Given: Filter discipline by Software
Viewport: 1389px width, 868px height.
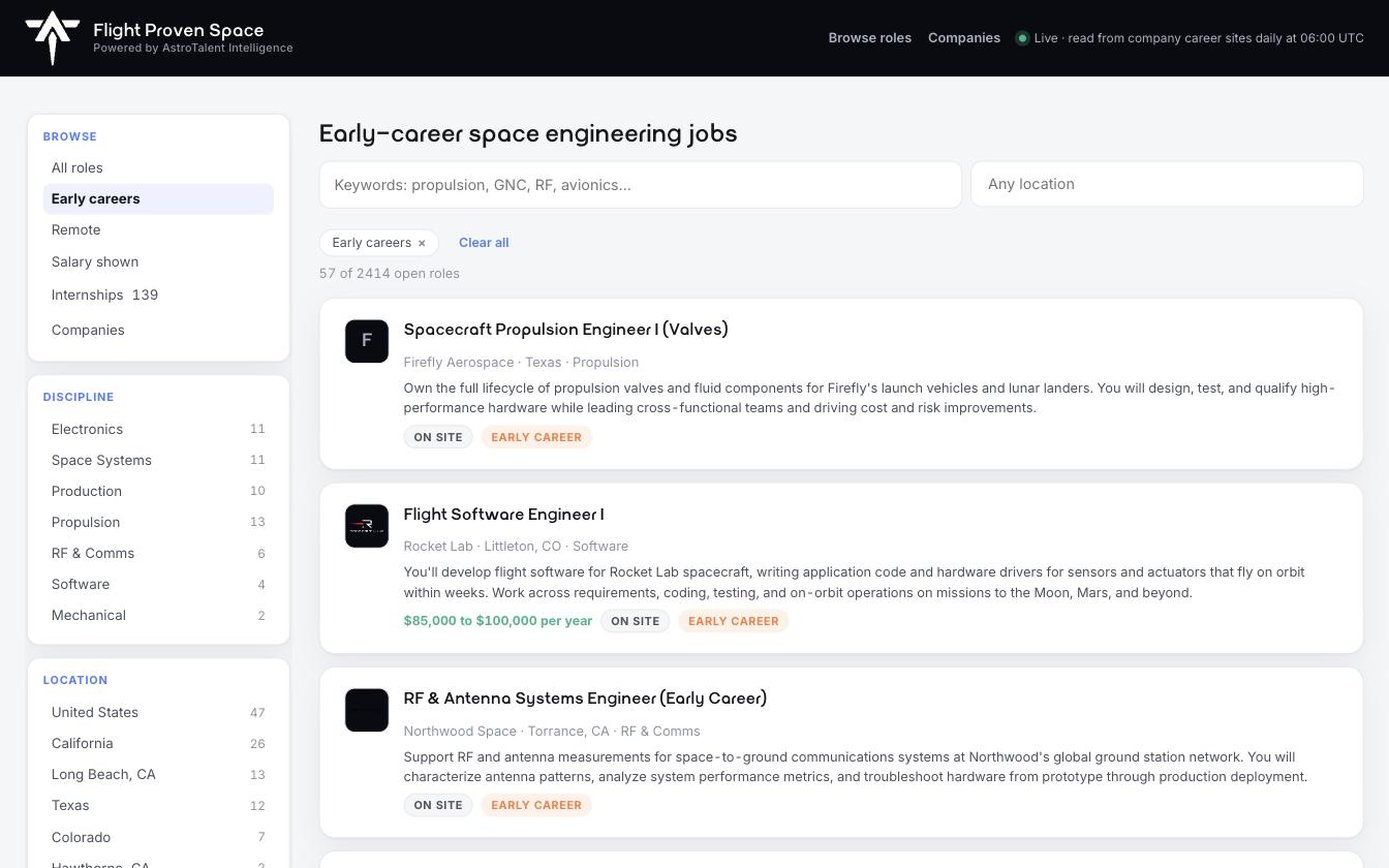Looking at the screenshot, I should [158, 584].
